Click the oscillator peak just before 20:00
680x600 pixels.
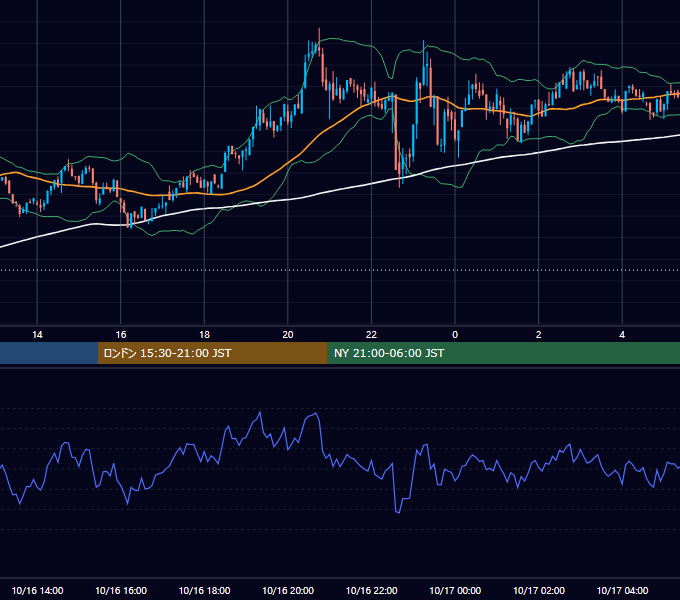(260, 412)
